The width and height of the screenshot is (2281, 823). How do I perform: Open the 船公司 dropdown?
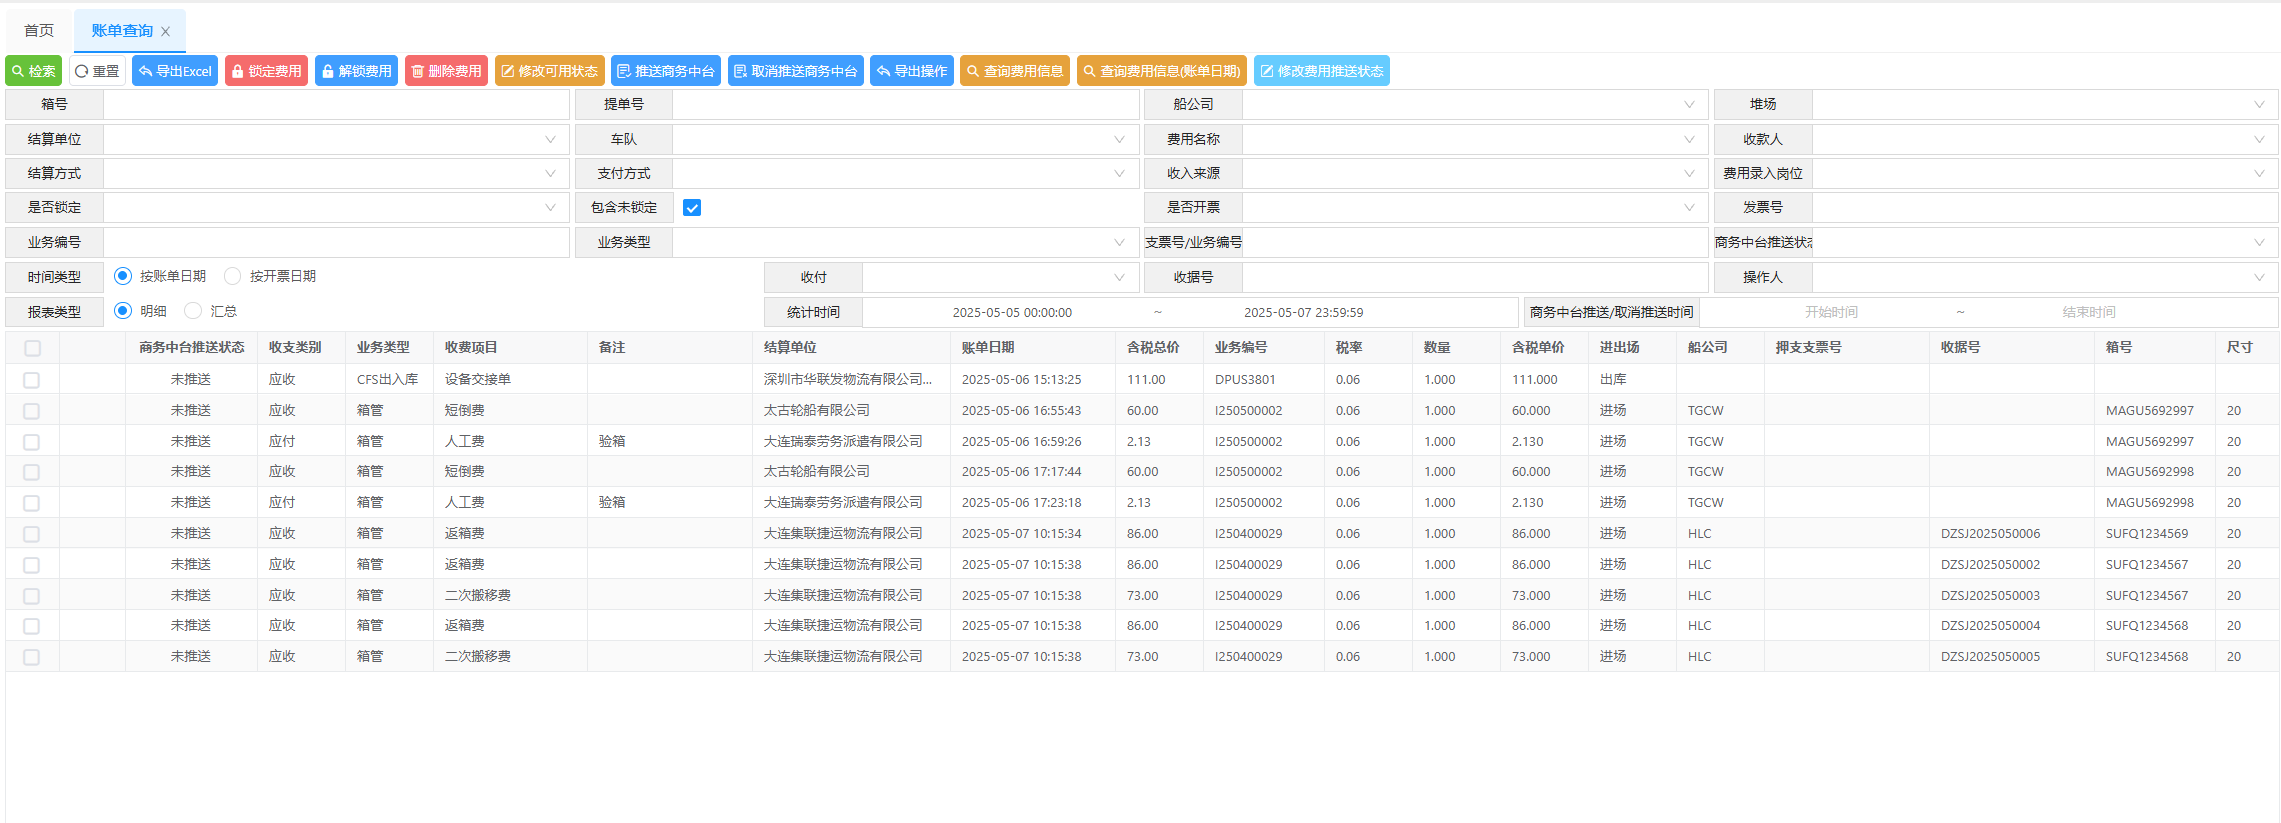coord(1474,105)
